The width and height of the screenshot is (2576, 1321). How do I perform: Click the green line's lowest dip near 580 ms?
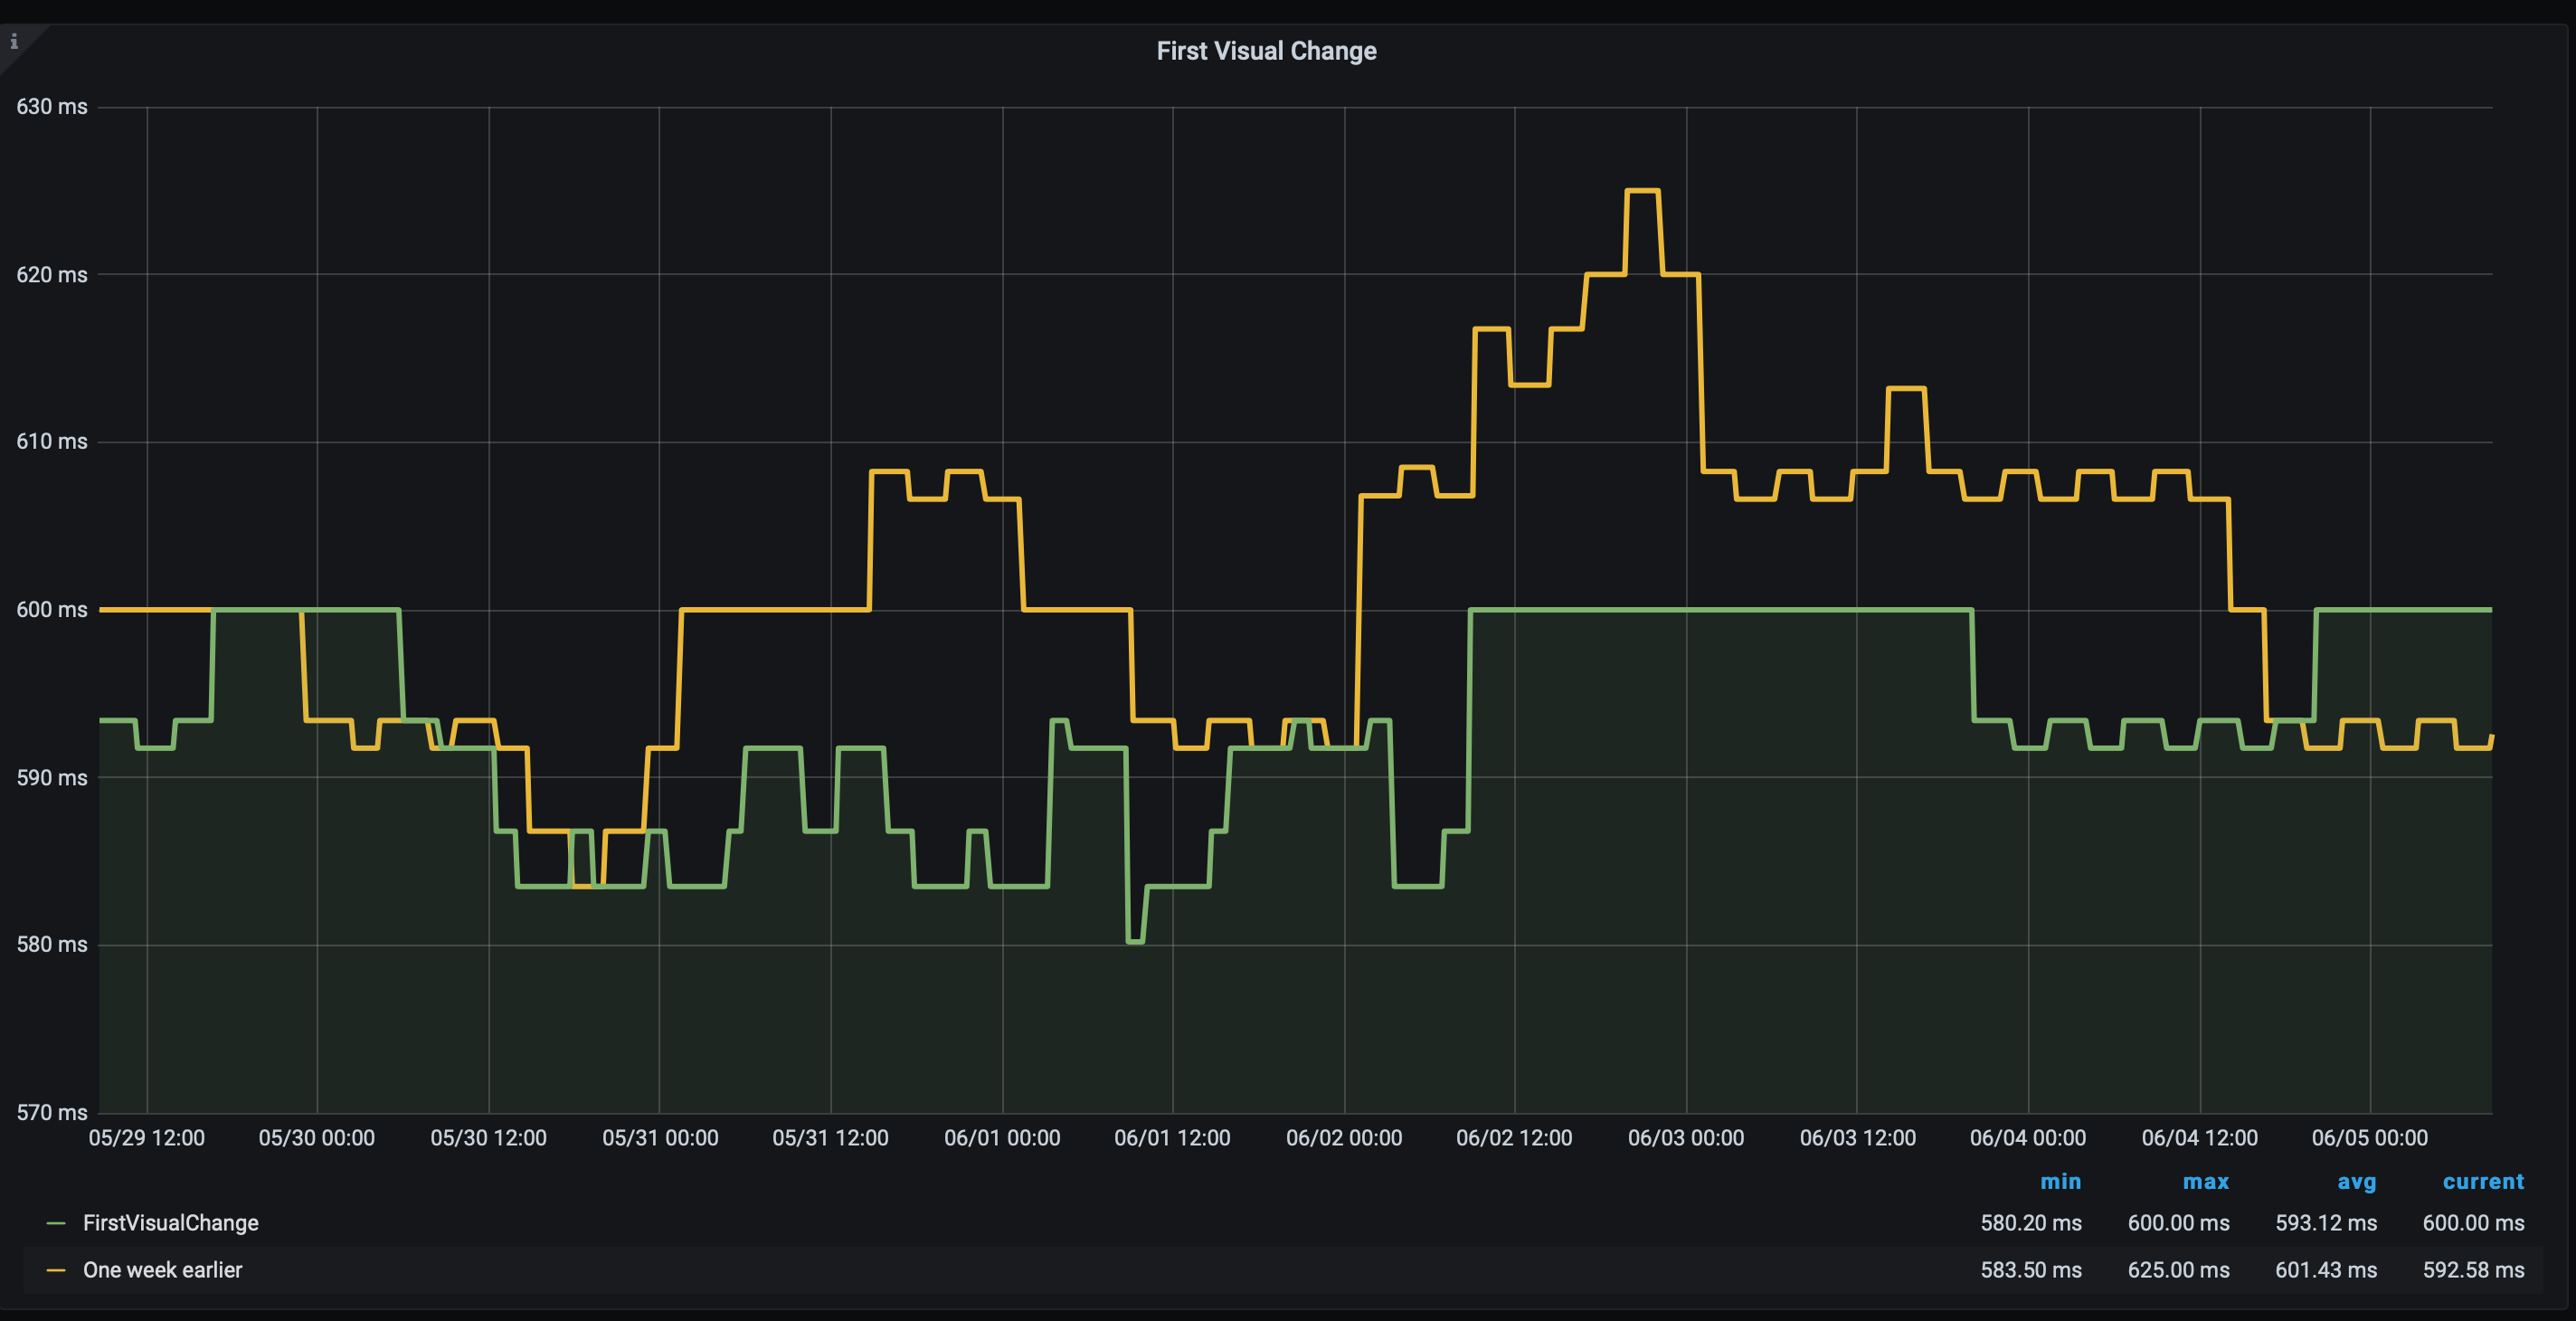click(x=1135, y=942)
